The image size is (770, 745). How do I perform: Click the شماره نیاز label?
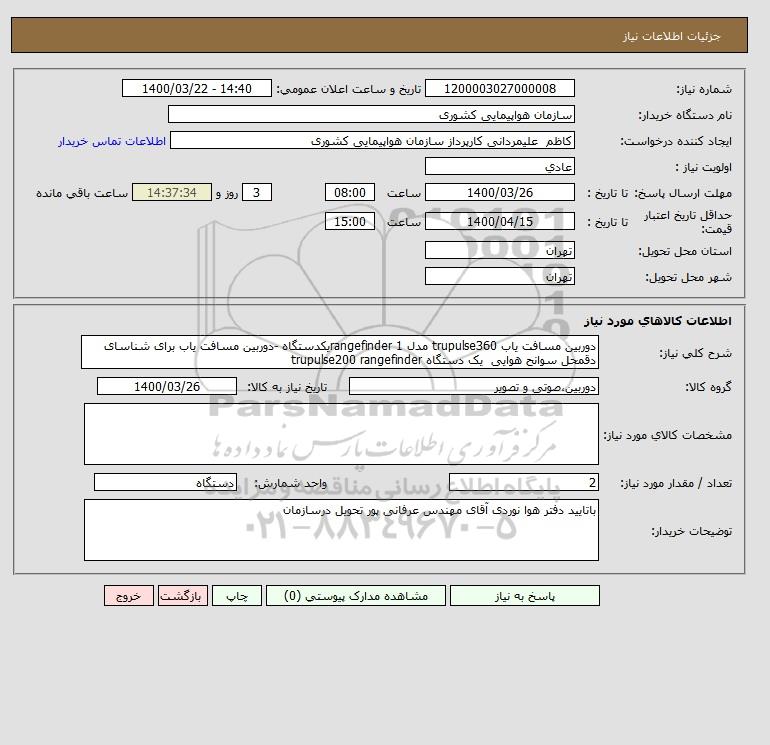point(704,89)
